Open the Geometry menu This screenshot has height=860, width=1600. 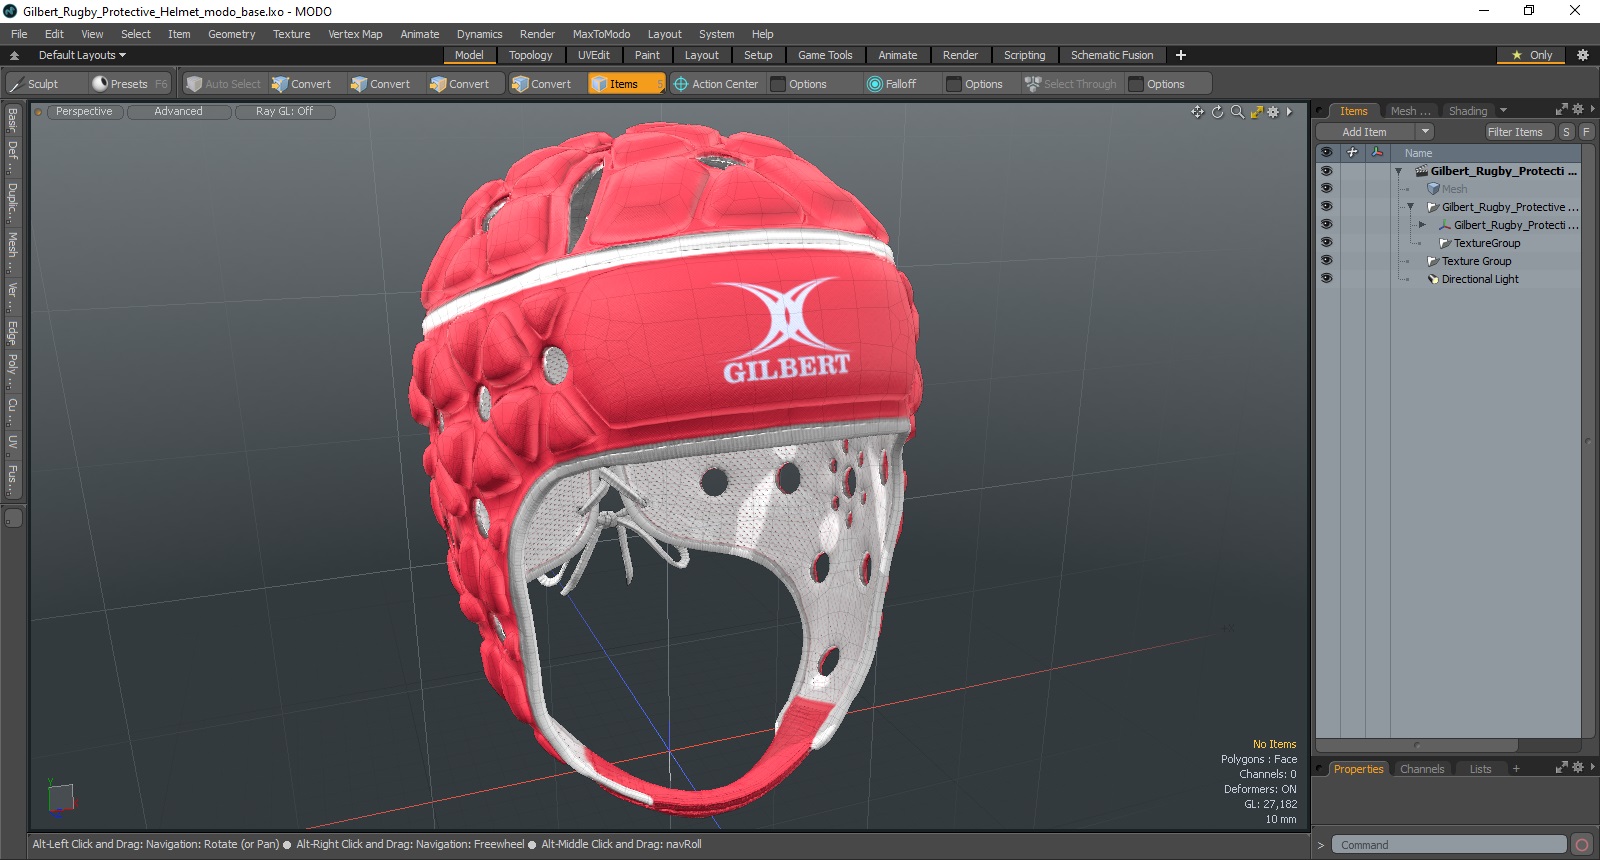tap(231, 34)
